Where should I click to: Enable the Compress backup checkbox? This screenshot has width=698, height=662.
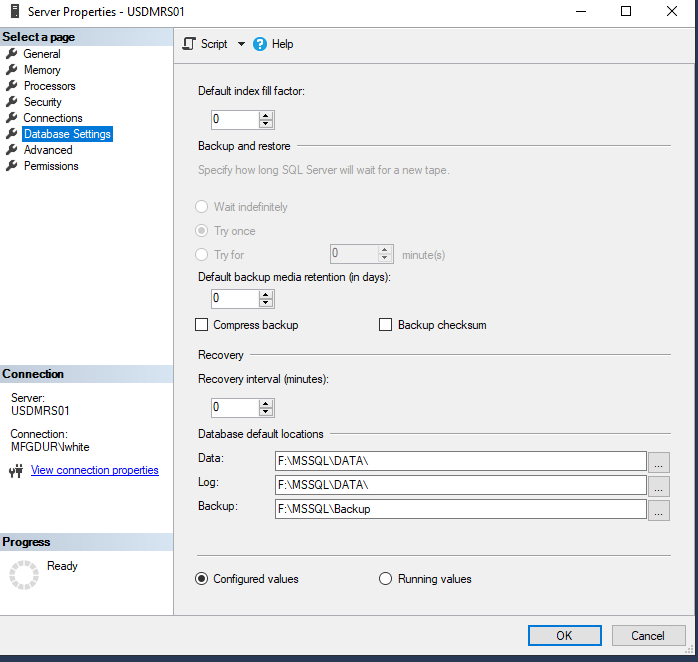[203, 325]
